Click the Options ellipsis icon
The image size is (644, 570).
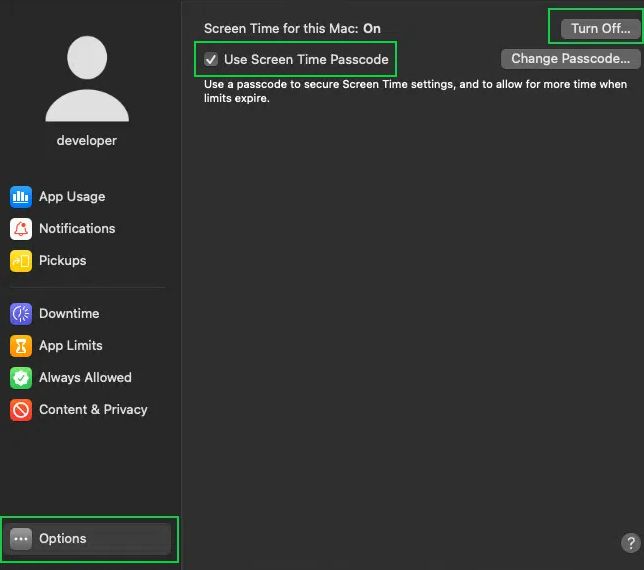(x=21, y=539)
